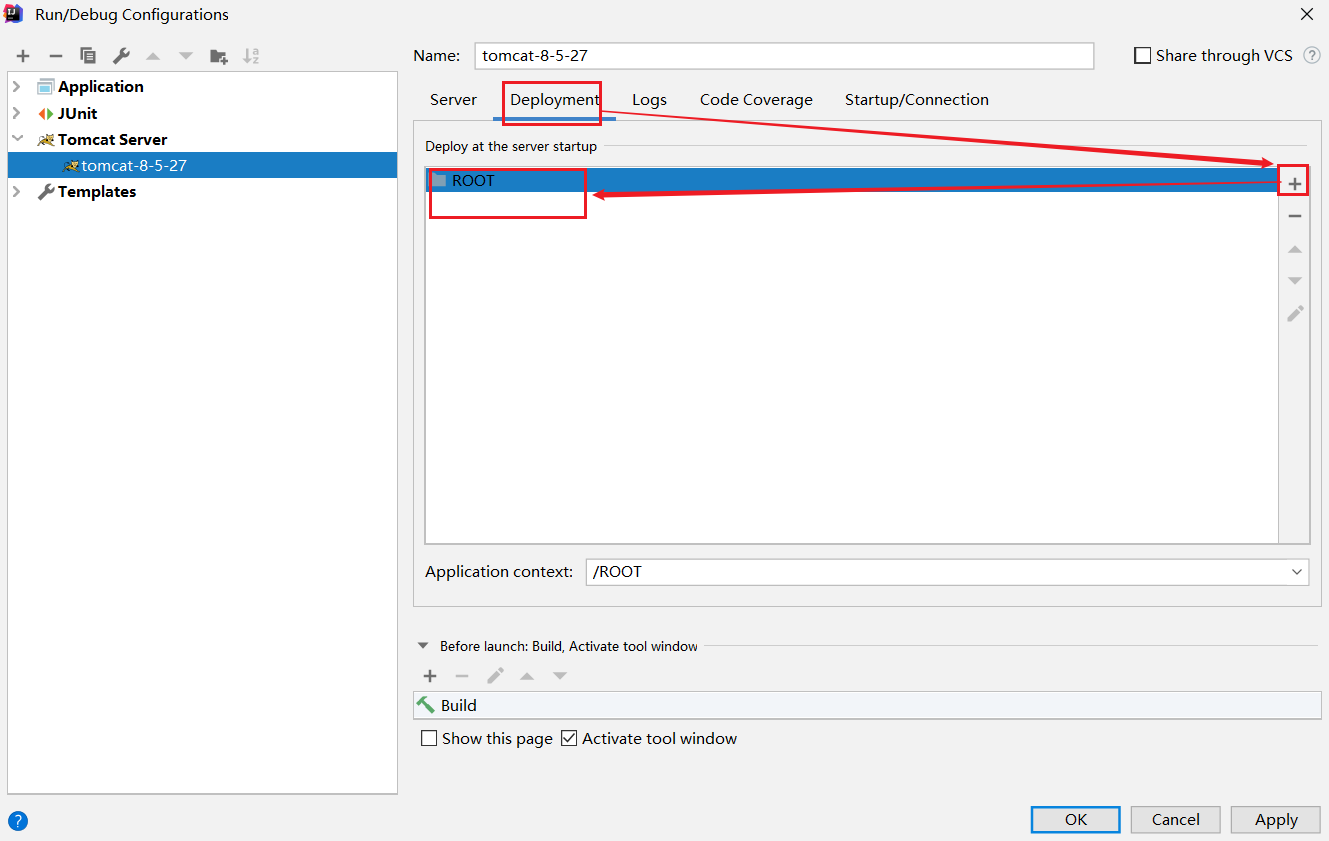Select the Build launch task row

click(867, 706)
